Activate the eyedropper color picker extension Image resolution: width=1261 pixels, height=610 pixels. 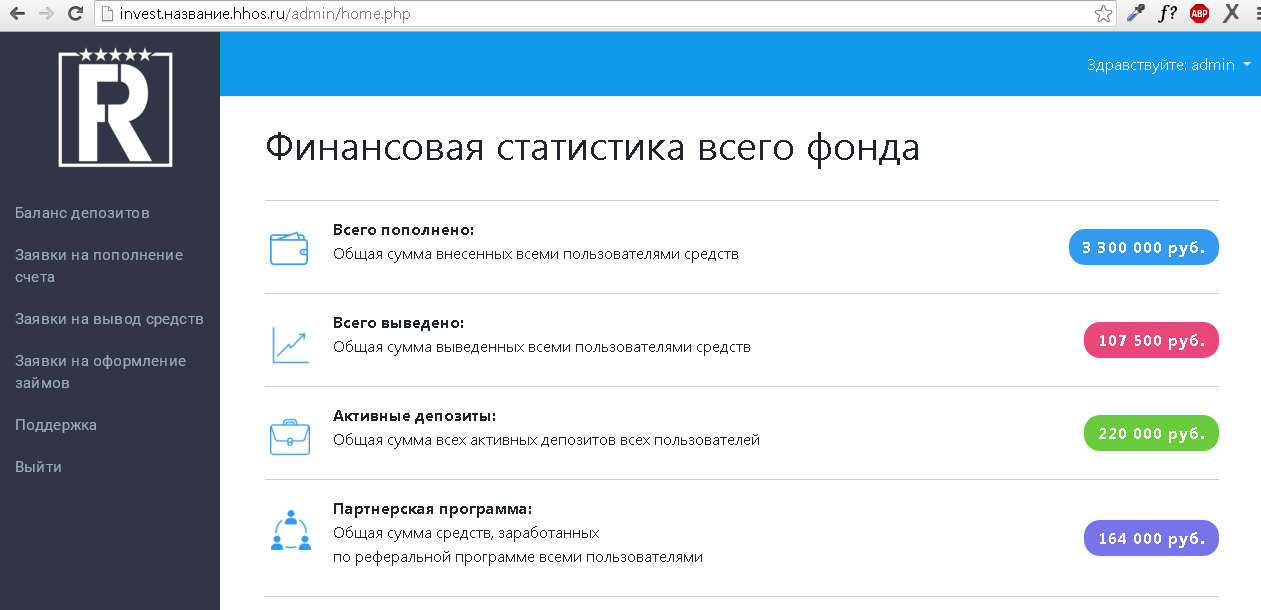[1135, 14]
